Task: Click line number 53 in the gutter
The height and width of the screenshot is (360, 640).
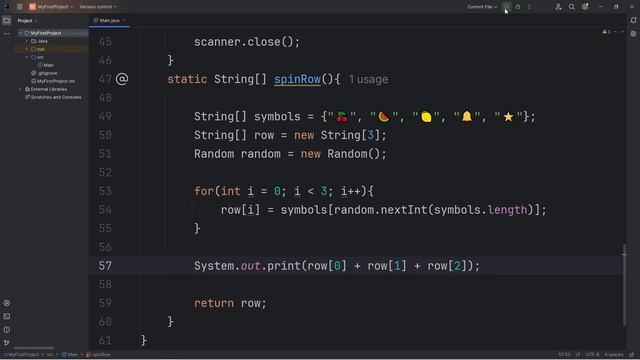Action: [105, 191]
